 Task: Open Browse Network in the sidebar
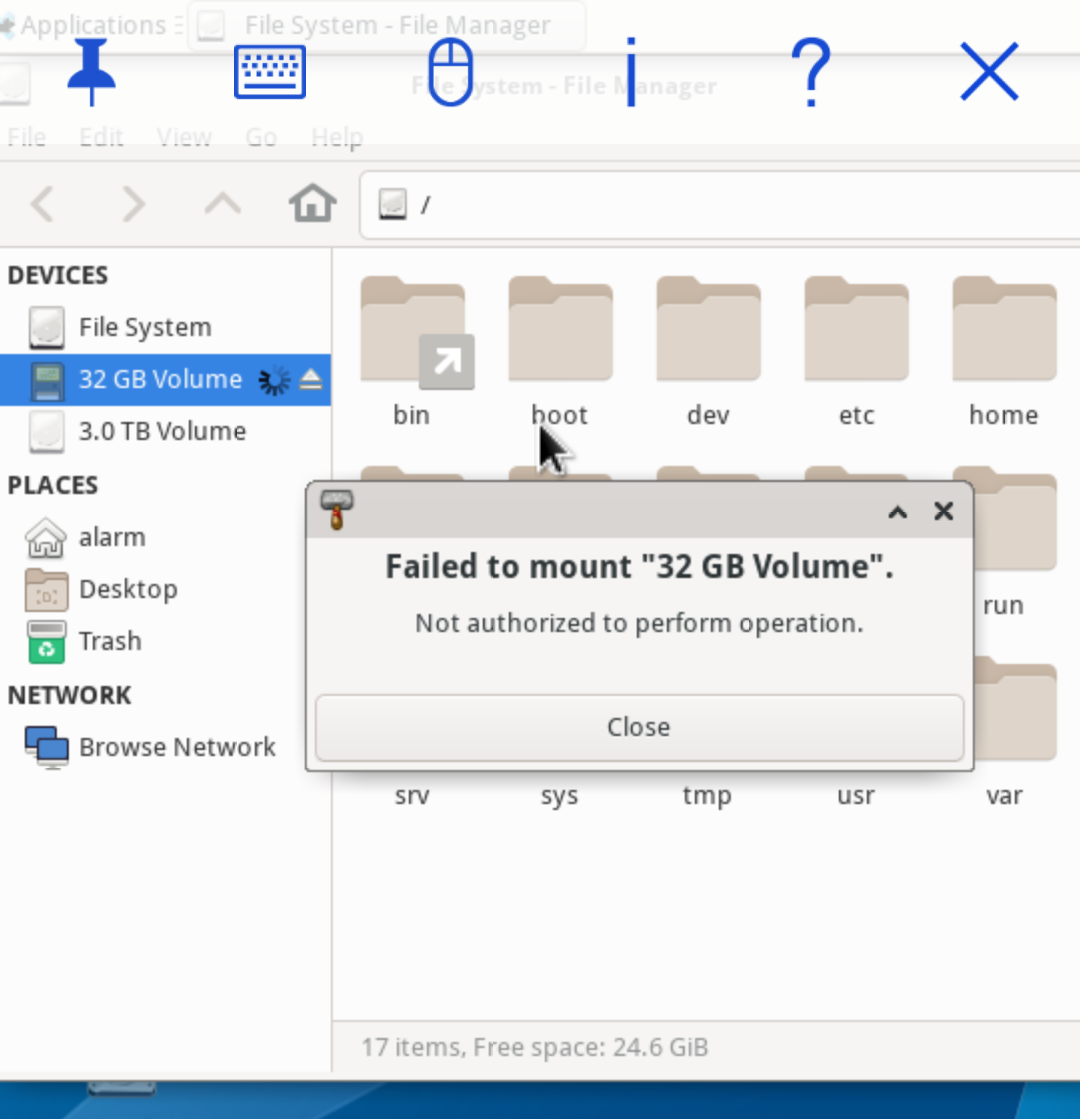177,747
